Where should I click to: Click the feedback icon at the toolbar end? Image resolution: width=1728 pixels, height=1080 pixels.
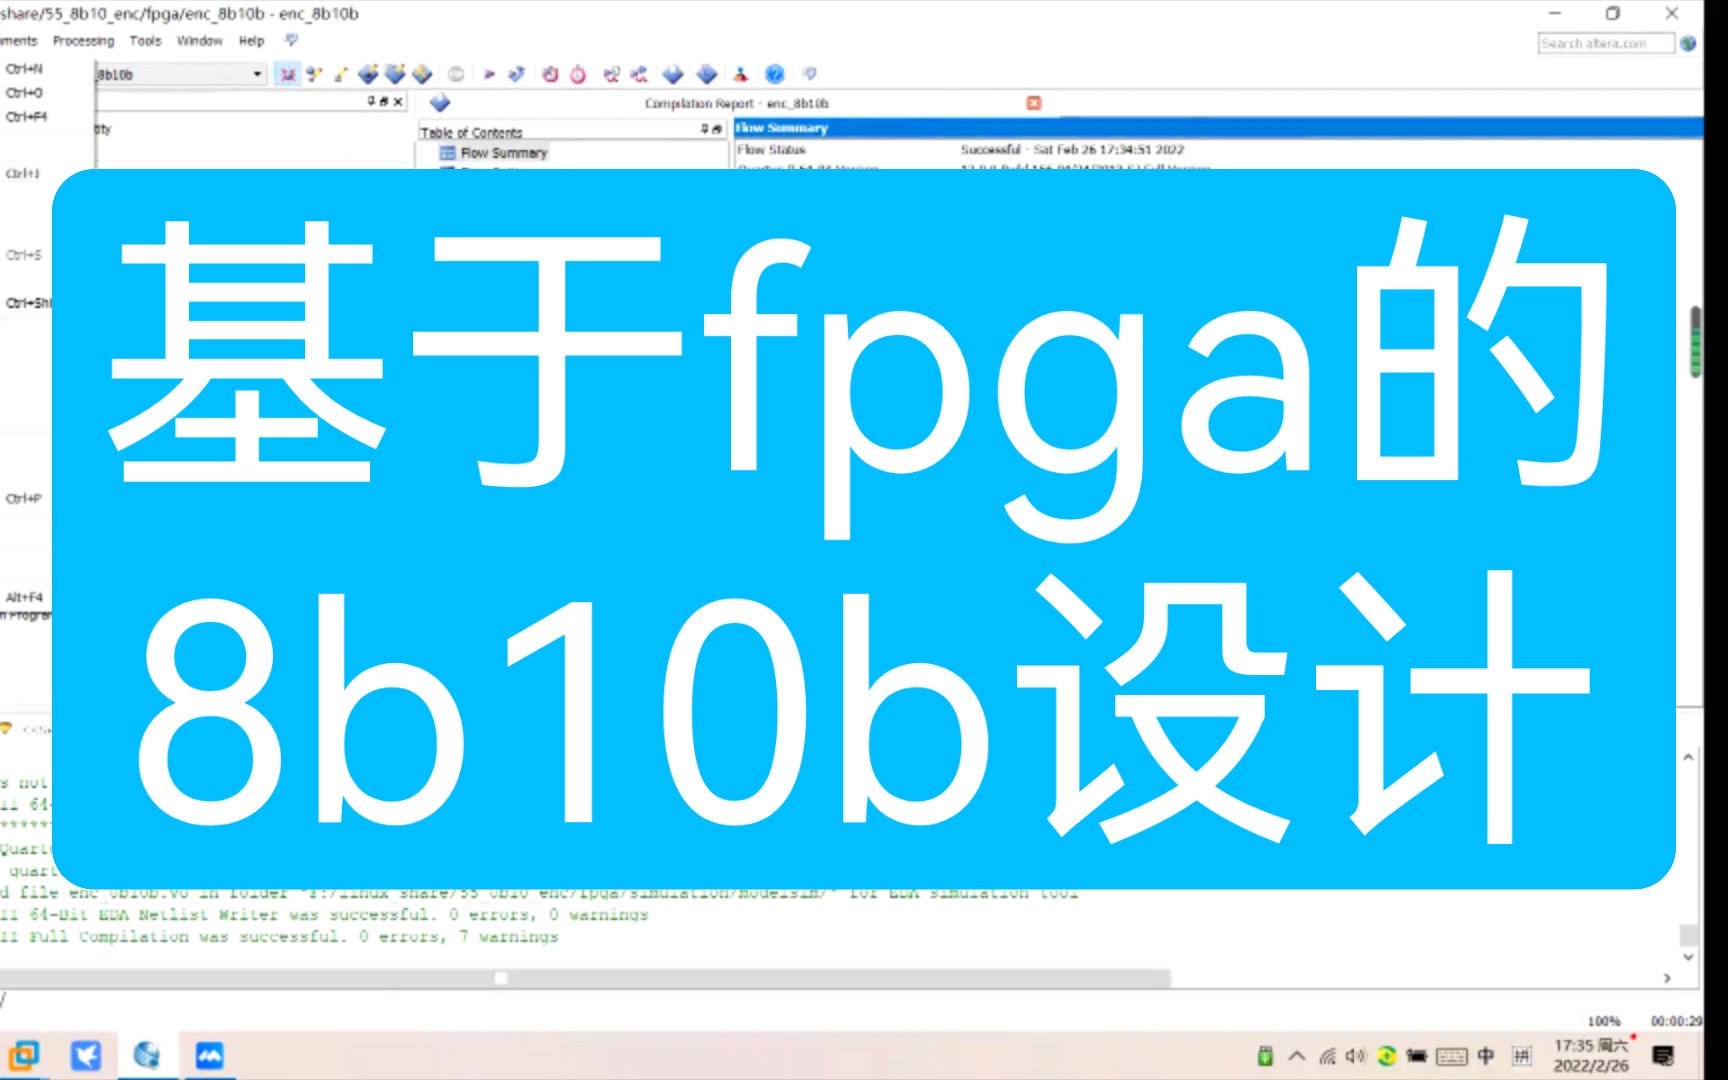click(810, 74)
